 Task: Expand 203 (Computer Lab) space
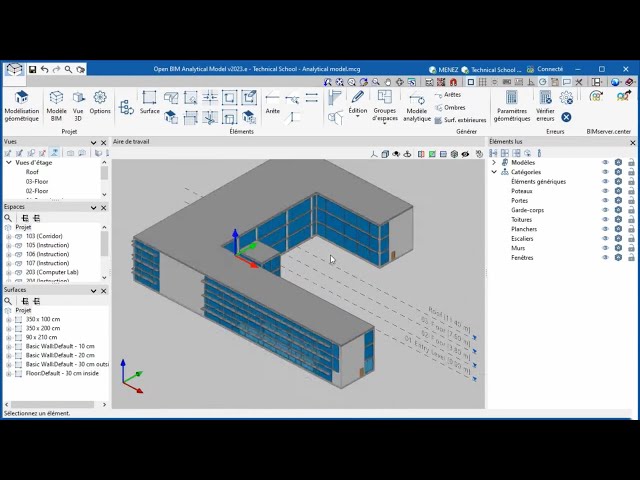[x=8, y=272]
